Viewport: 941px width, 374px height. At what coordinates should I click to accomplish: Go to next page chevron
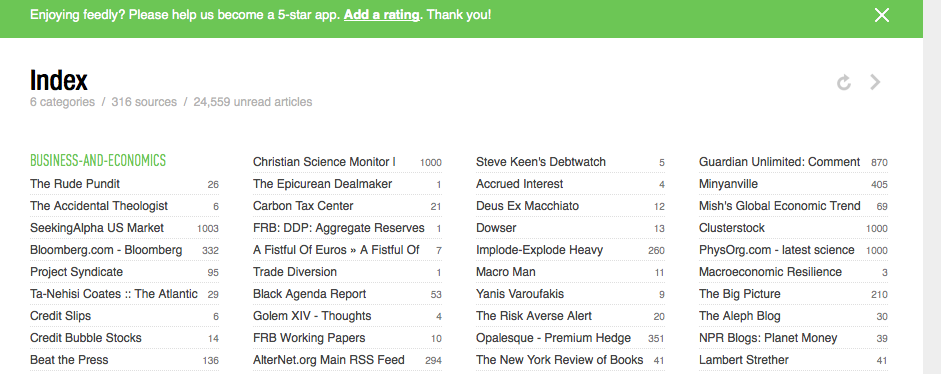tap(876, 82)
